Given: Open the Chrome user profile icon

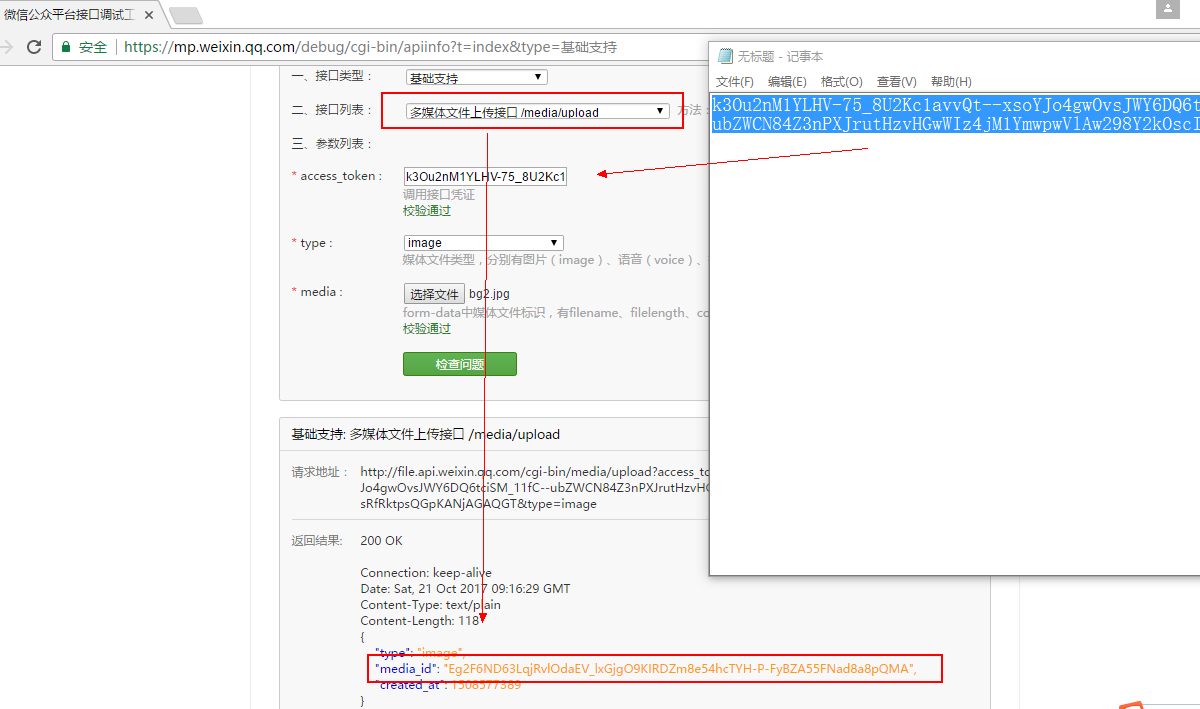Looking at the screenshot, I should coord(1167,8).
